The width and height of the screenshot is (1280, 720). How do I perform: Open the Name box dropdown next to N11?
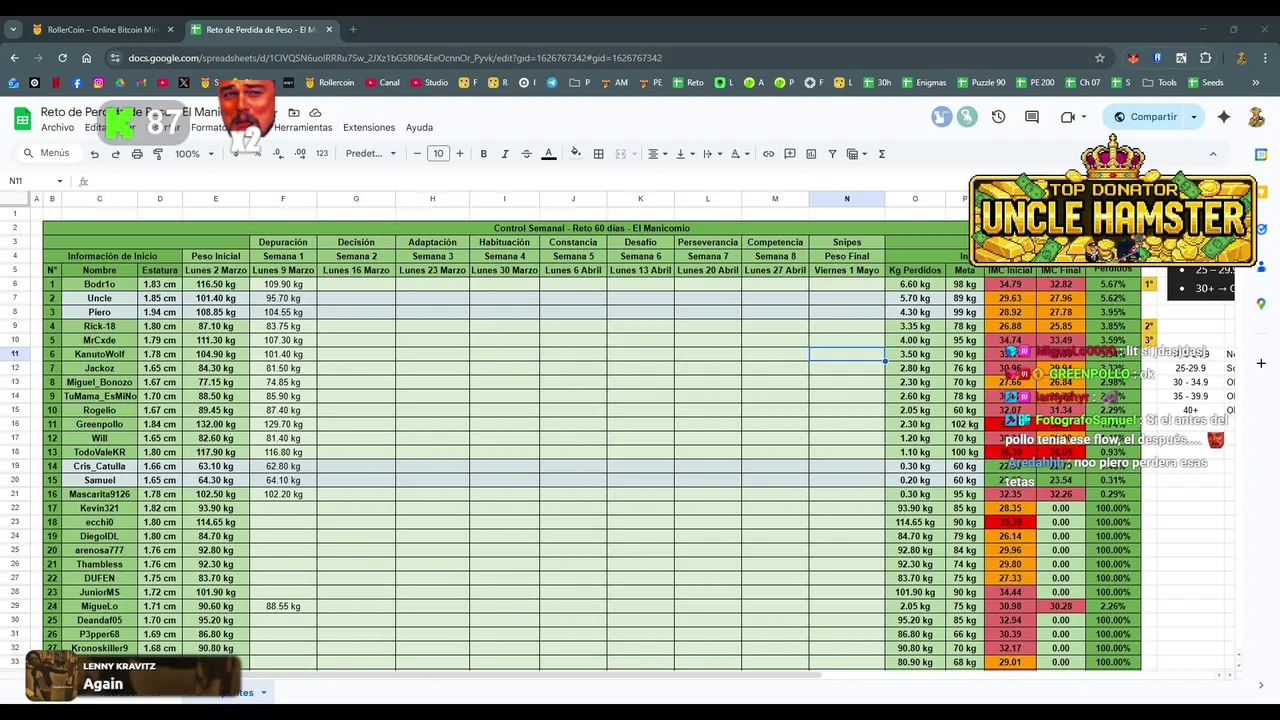point(60,181)
